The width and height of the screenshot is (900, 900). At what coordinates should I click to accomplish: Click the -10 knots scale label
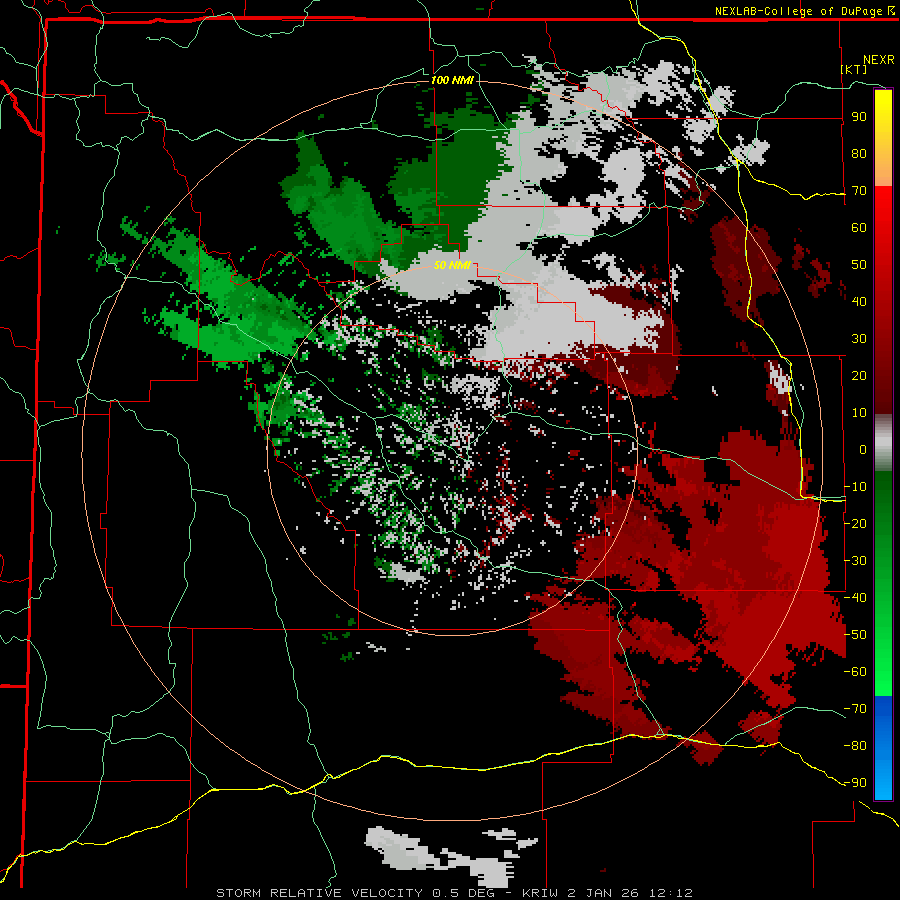pyautogui.click(x=855, y=487)
